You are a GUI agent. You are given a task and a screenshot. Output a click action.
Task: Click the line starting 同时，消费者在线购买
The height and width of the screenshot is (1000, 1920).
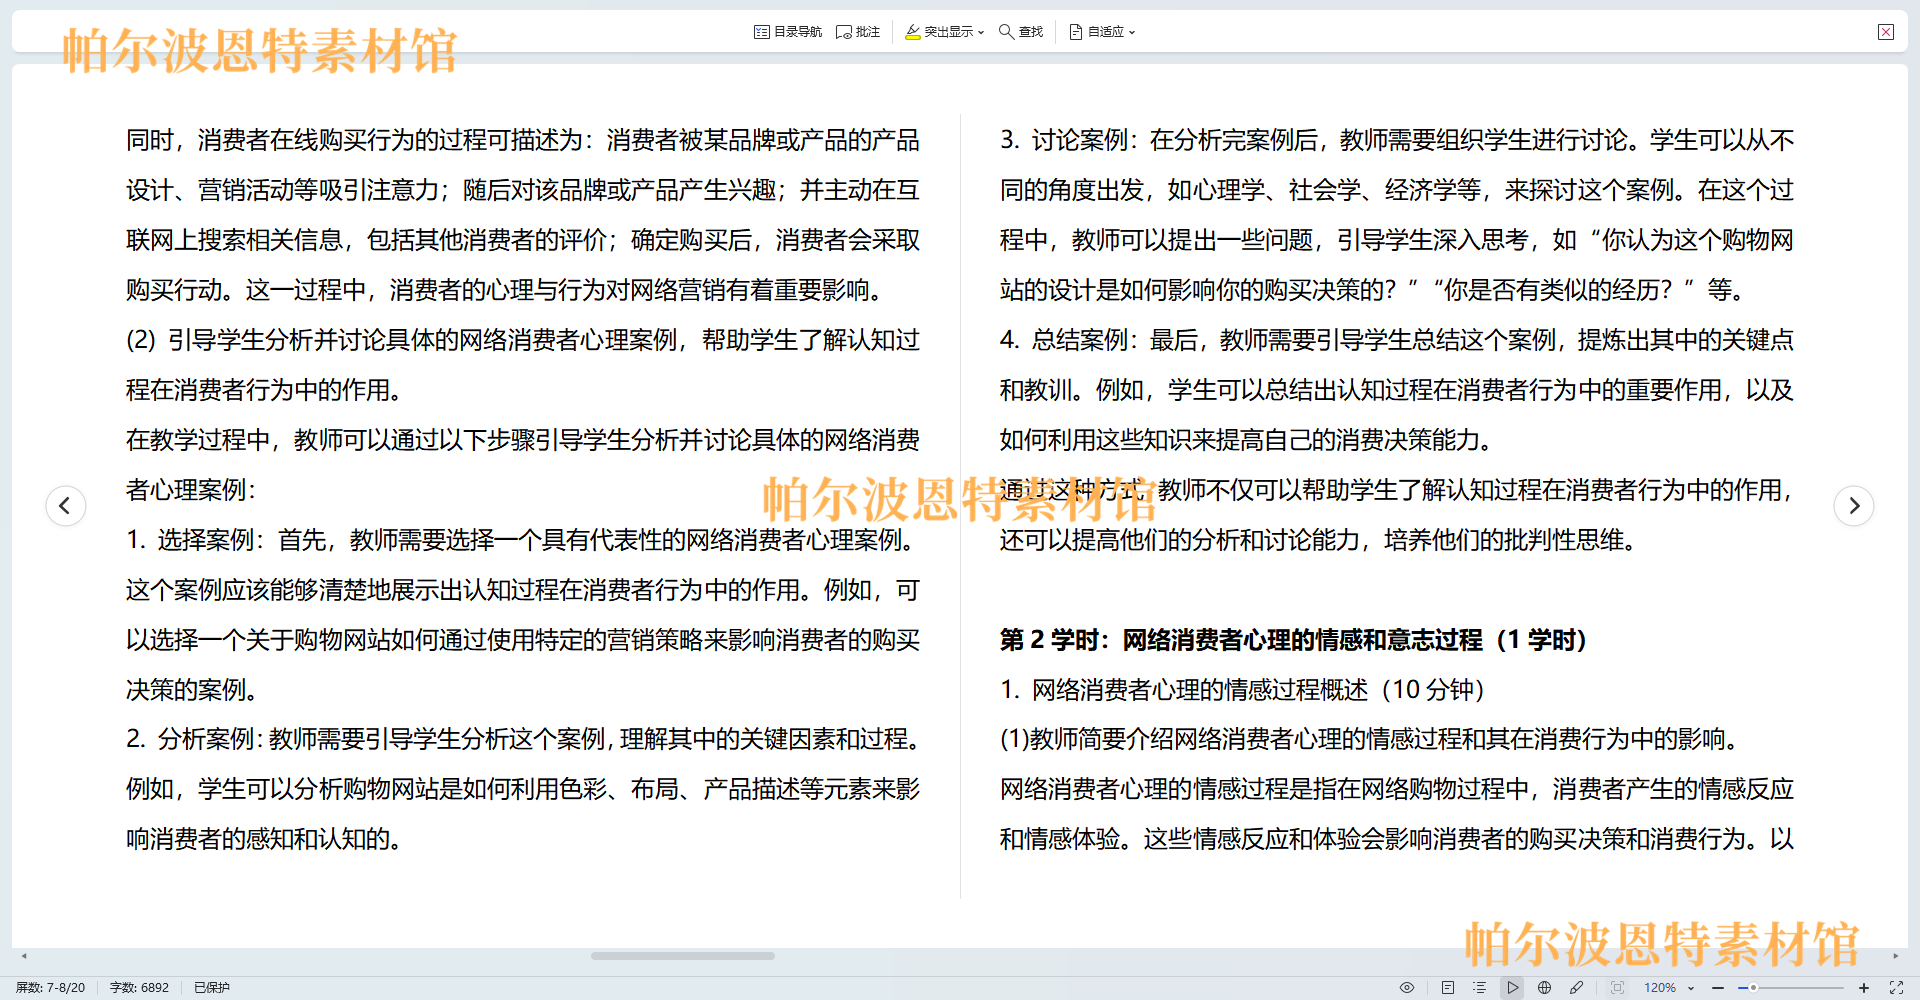point(523,140)
